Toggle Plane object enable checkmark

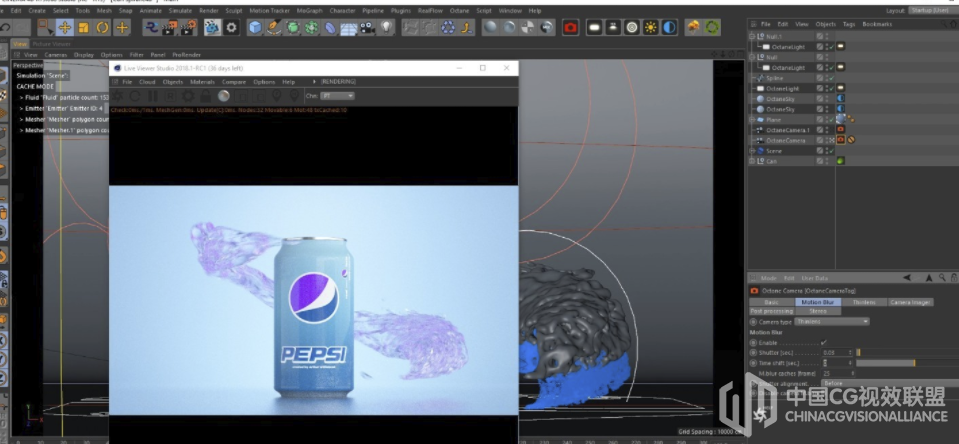[x=831, y=119]
